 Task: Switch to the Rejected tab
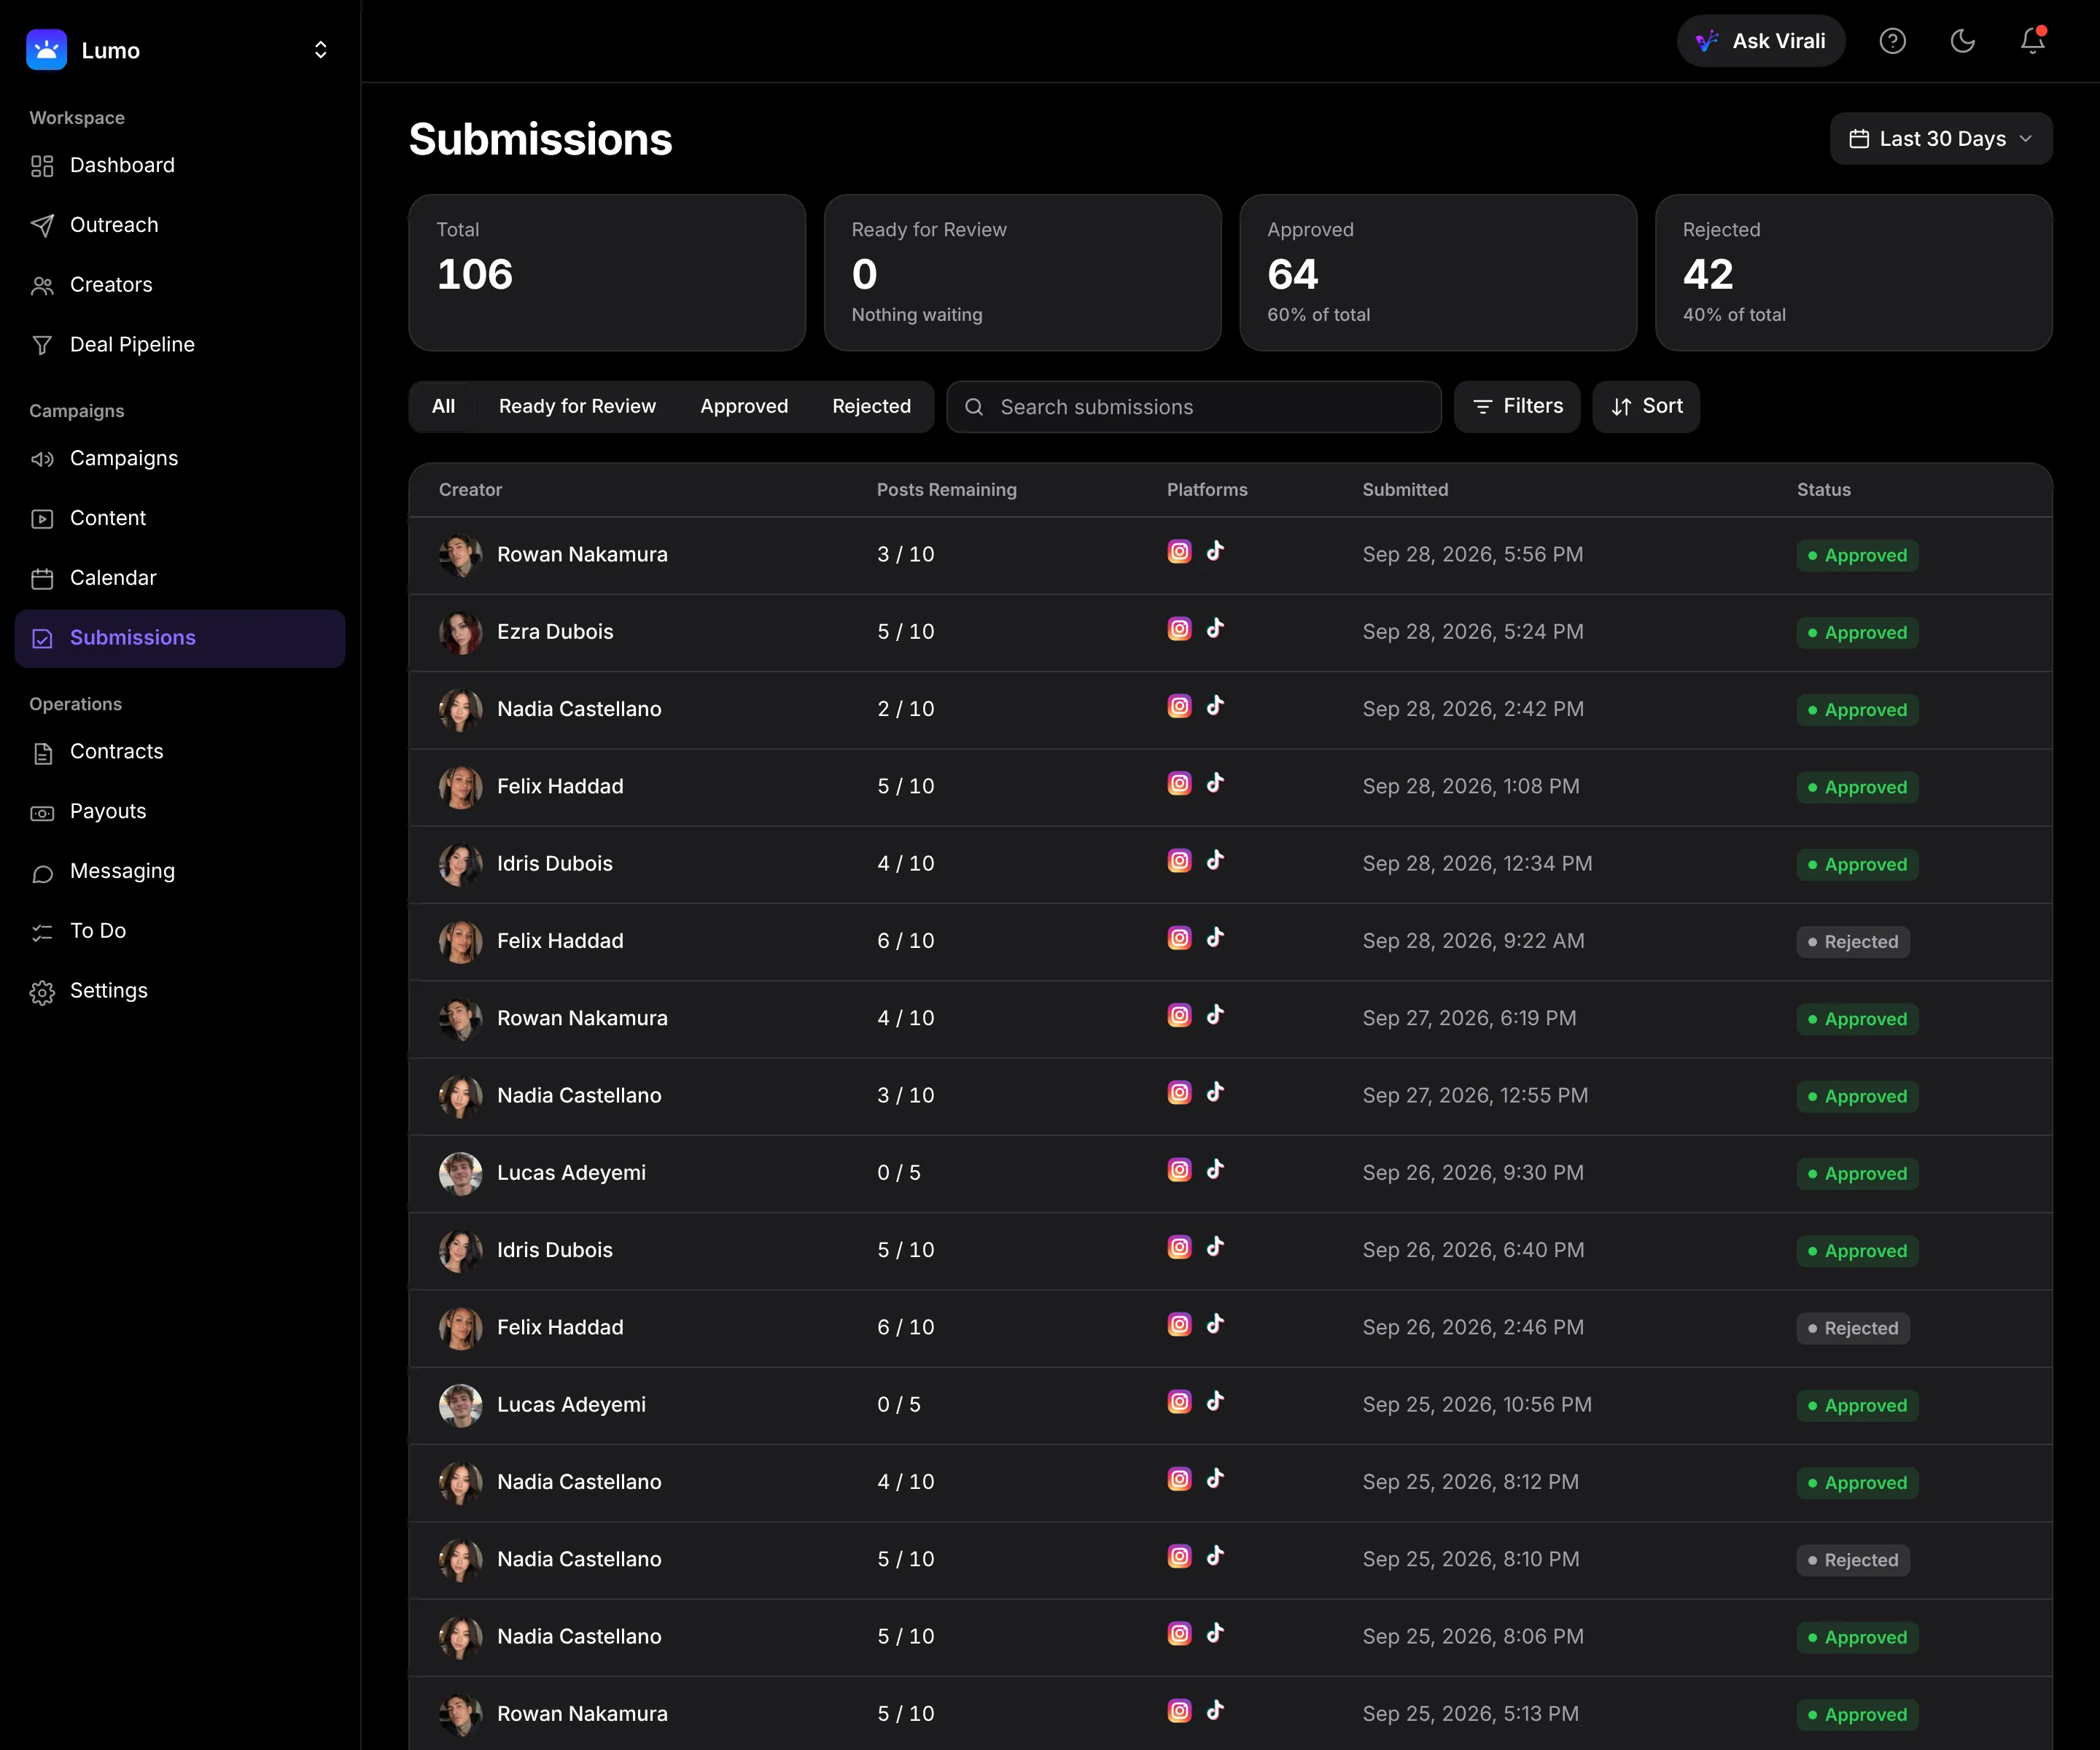pos(871,407)
